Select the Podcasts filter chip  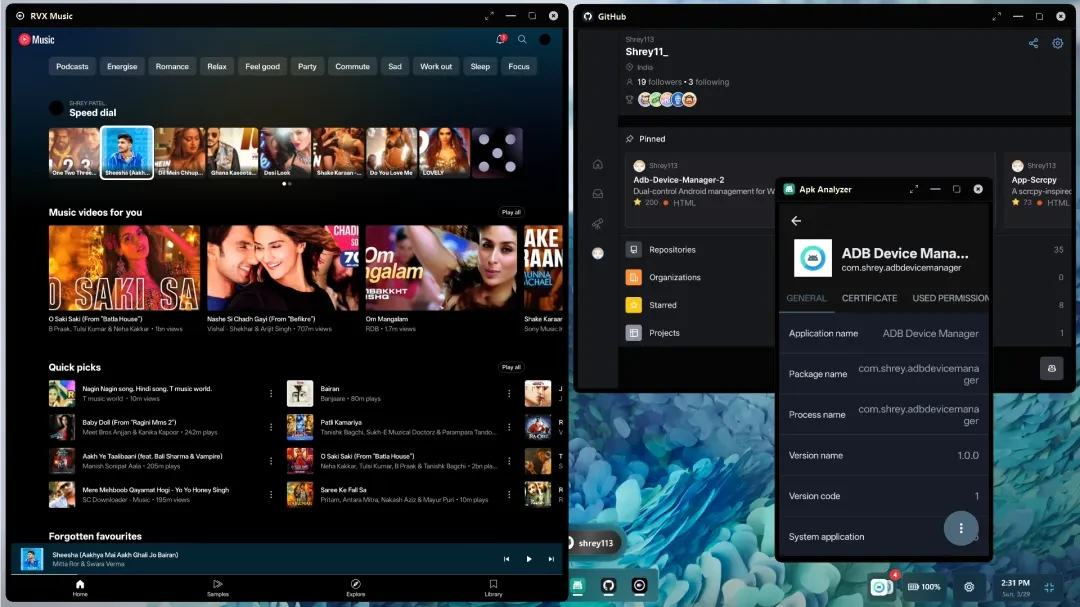click(72, 66)
